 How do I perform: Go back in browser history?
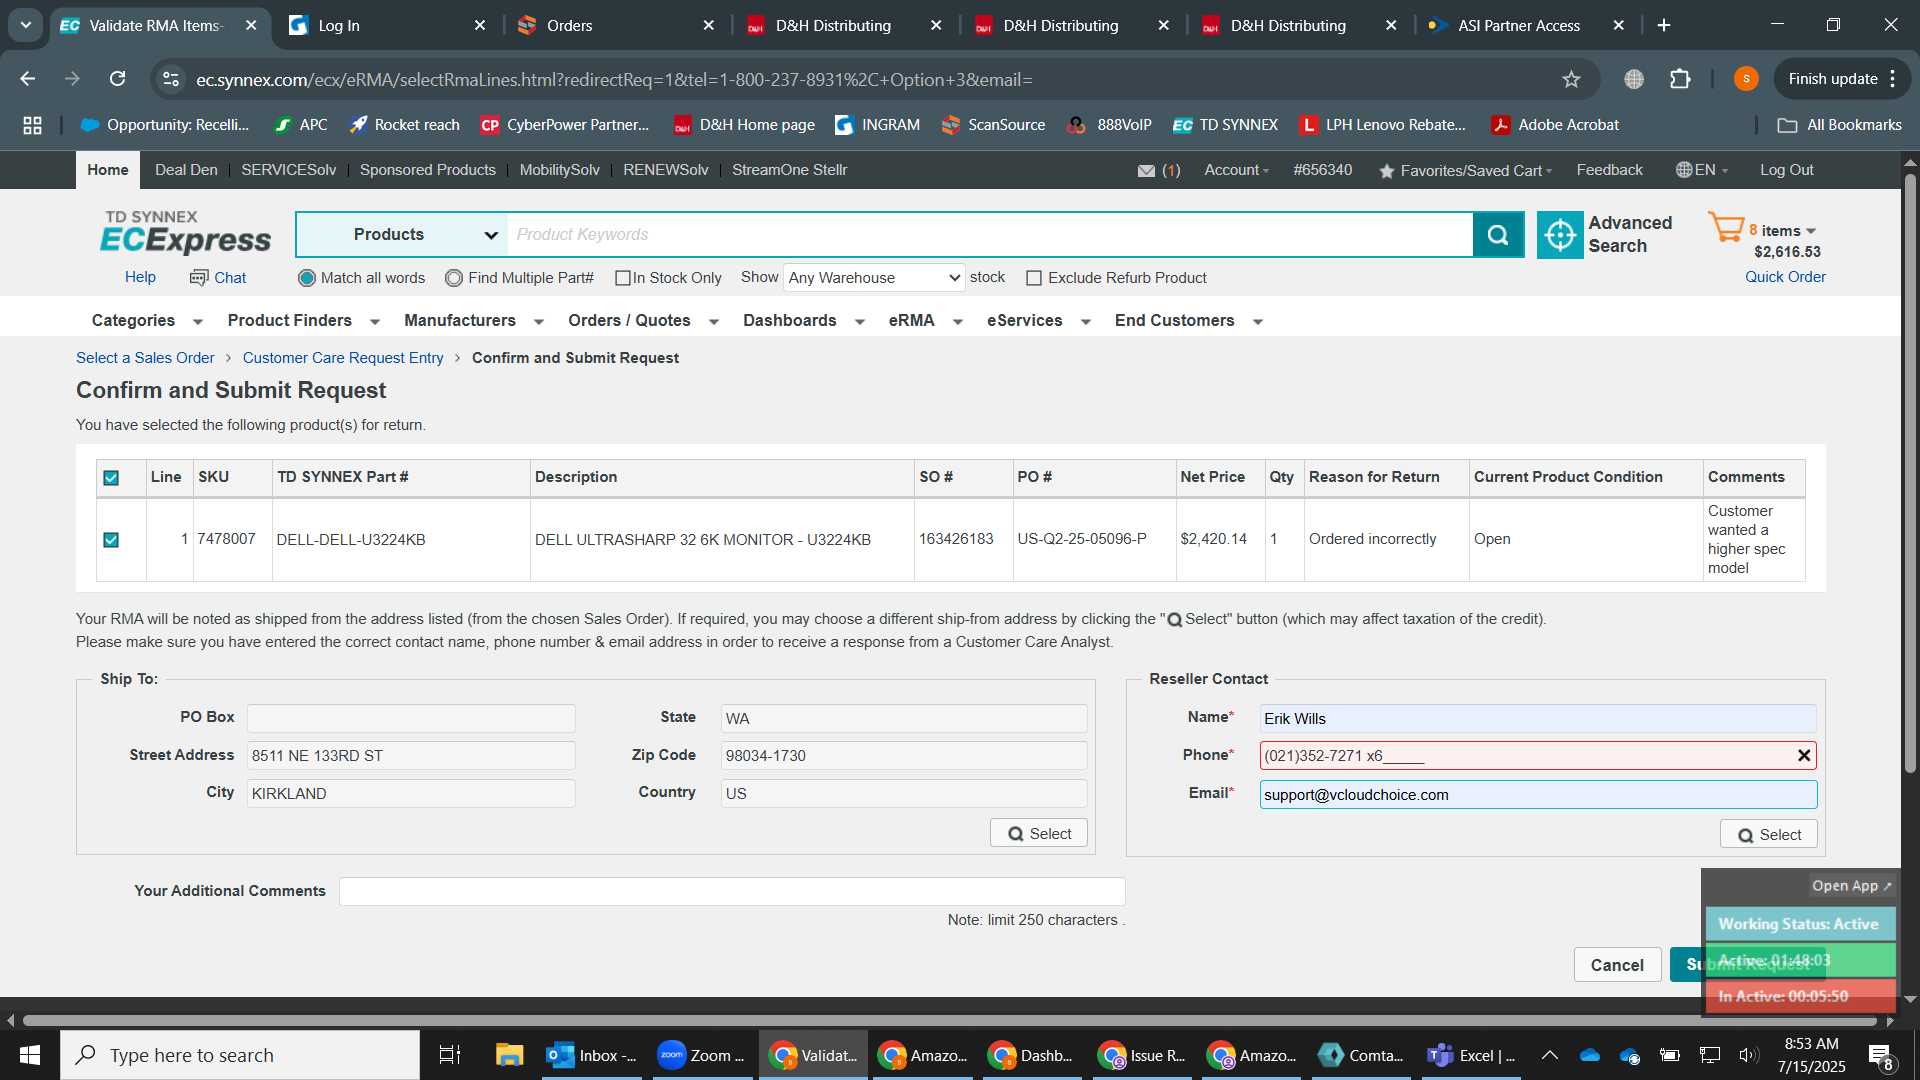(x=28, y=79)
